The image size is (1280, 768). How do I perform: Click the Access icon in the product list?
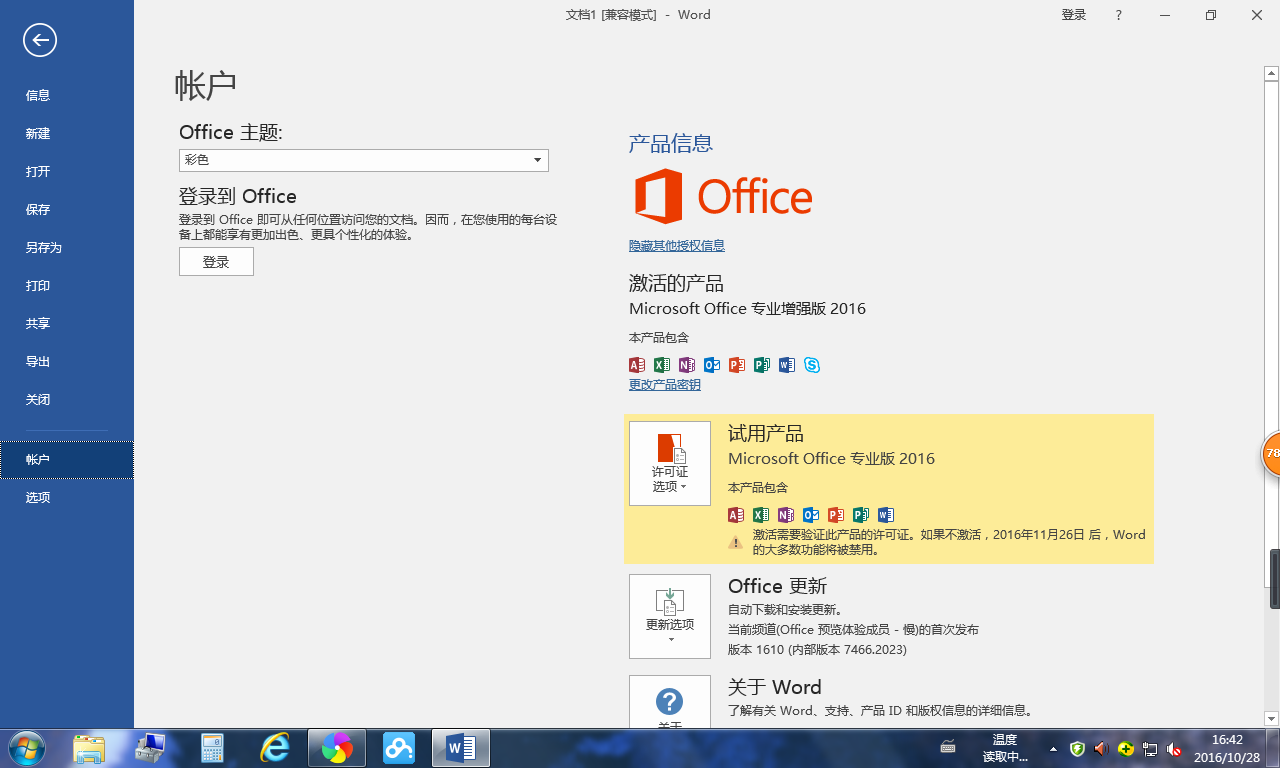click(x=636, y=365)
